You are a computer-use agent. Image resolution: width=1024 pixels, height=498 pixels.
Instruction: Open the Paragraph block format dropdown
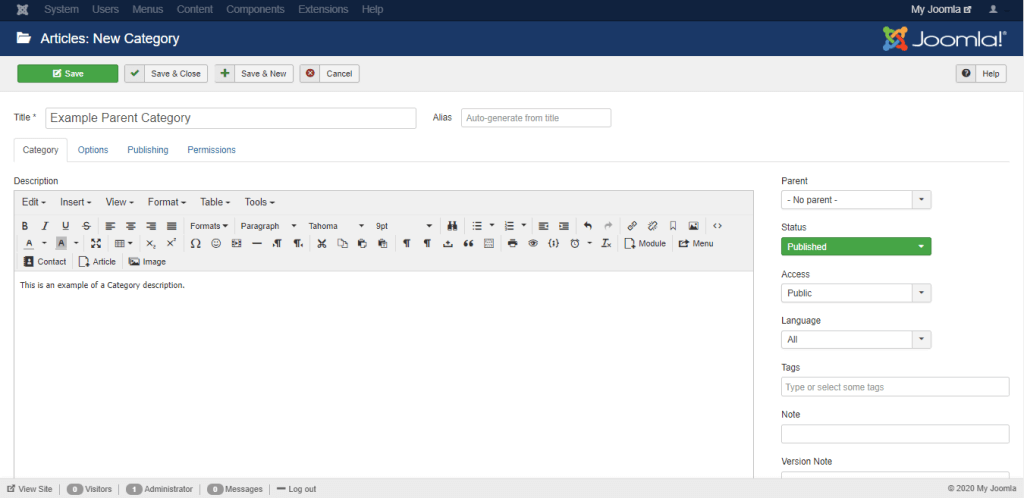[268, 226]
